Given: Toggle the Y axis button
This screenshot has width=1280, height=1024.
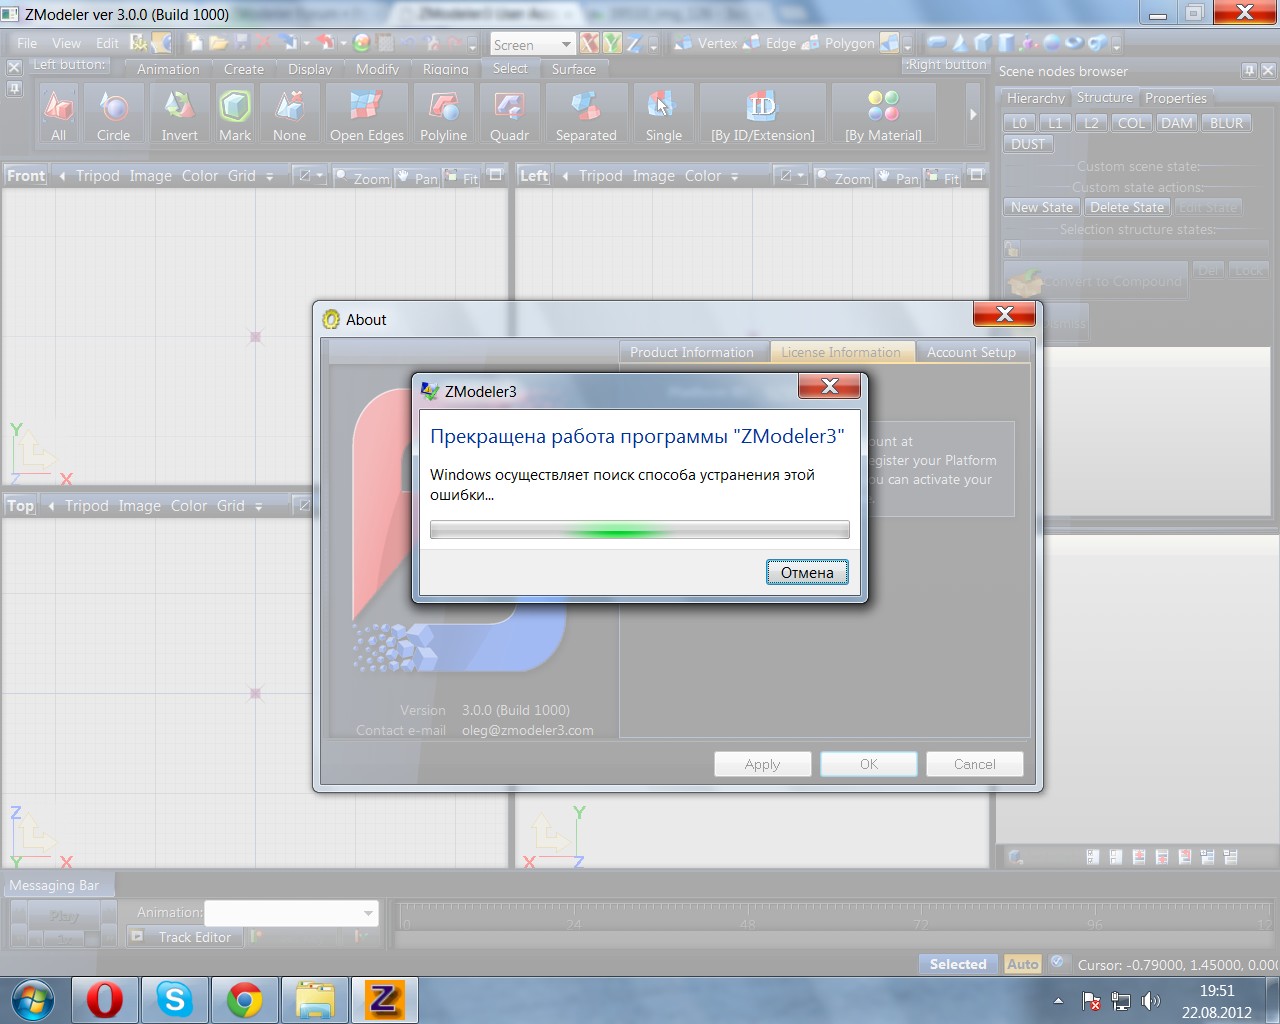Looking at the screenshot, I should click(x=611, y=43).
